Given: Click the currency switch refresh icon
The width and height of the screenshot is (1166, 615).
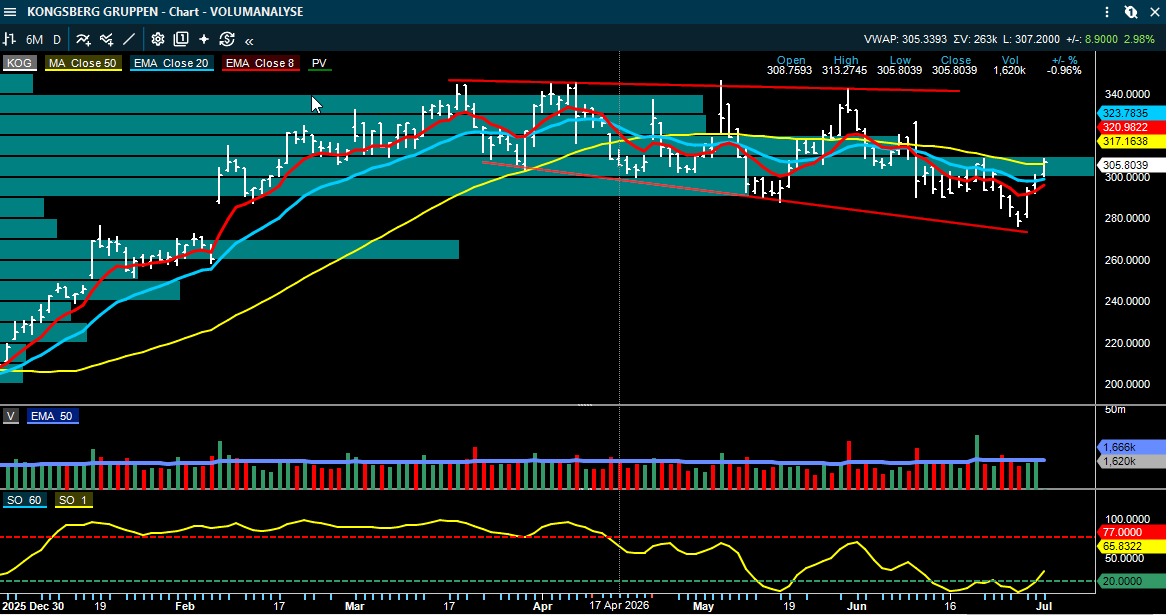Looking at the screenshot, I should (227, 39).
